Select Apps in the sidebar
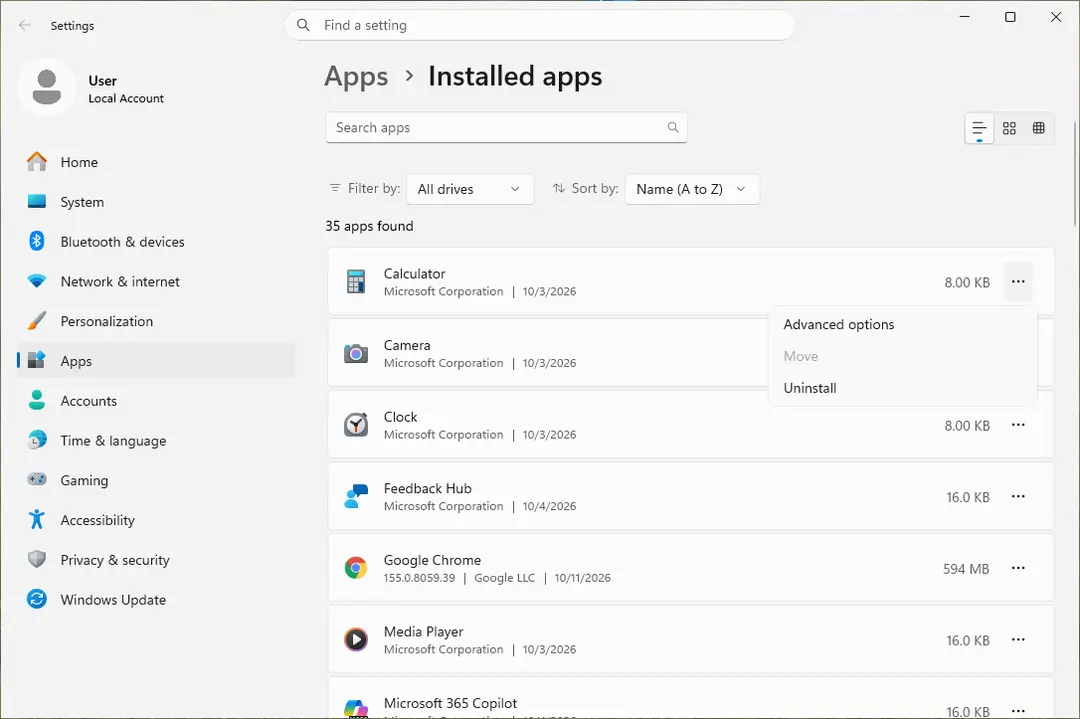The image size is (1080, 719). tap(156, 361)
